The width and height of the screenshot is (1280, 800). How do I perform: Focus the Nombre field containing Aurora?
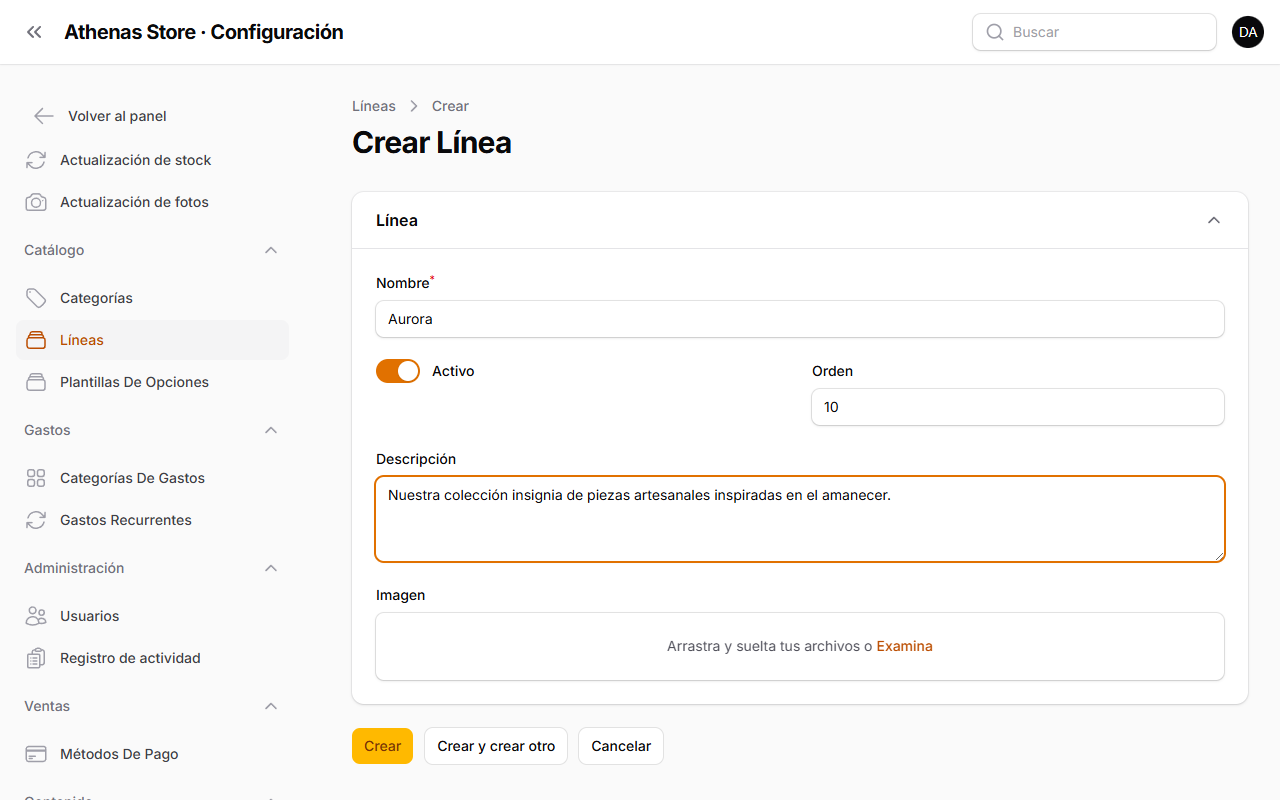coord(800,319)
